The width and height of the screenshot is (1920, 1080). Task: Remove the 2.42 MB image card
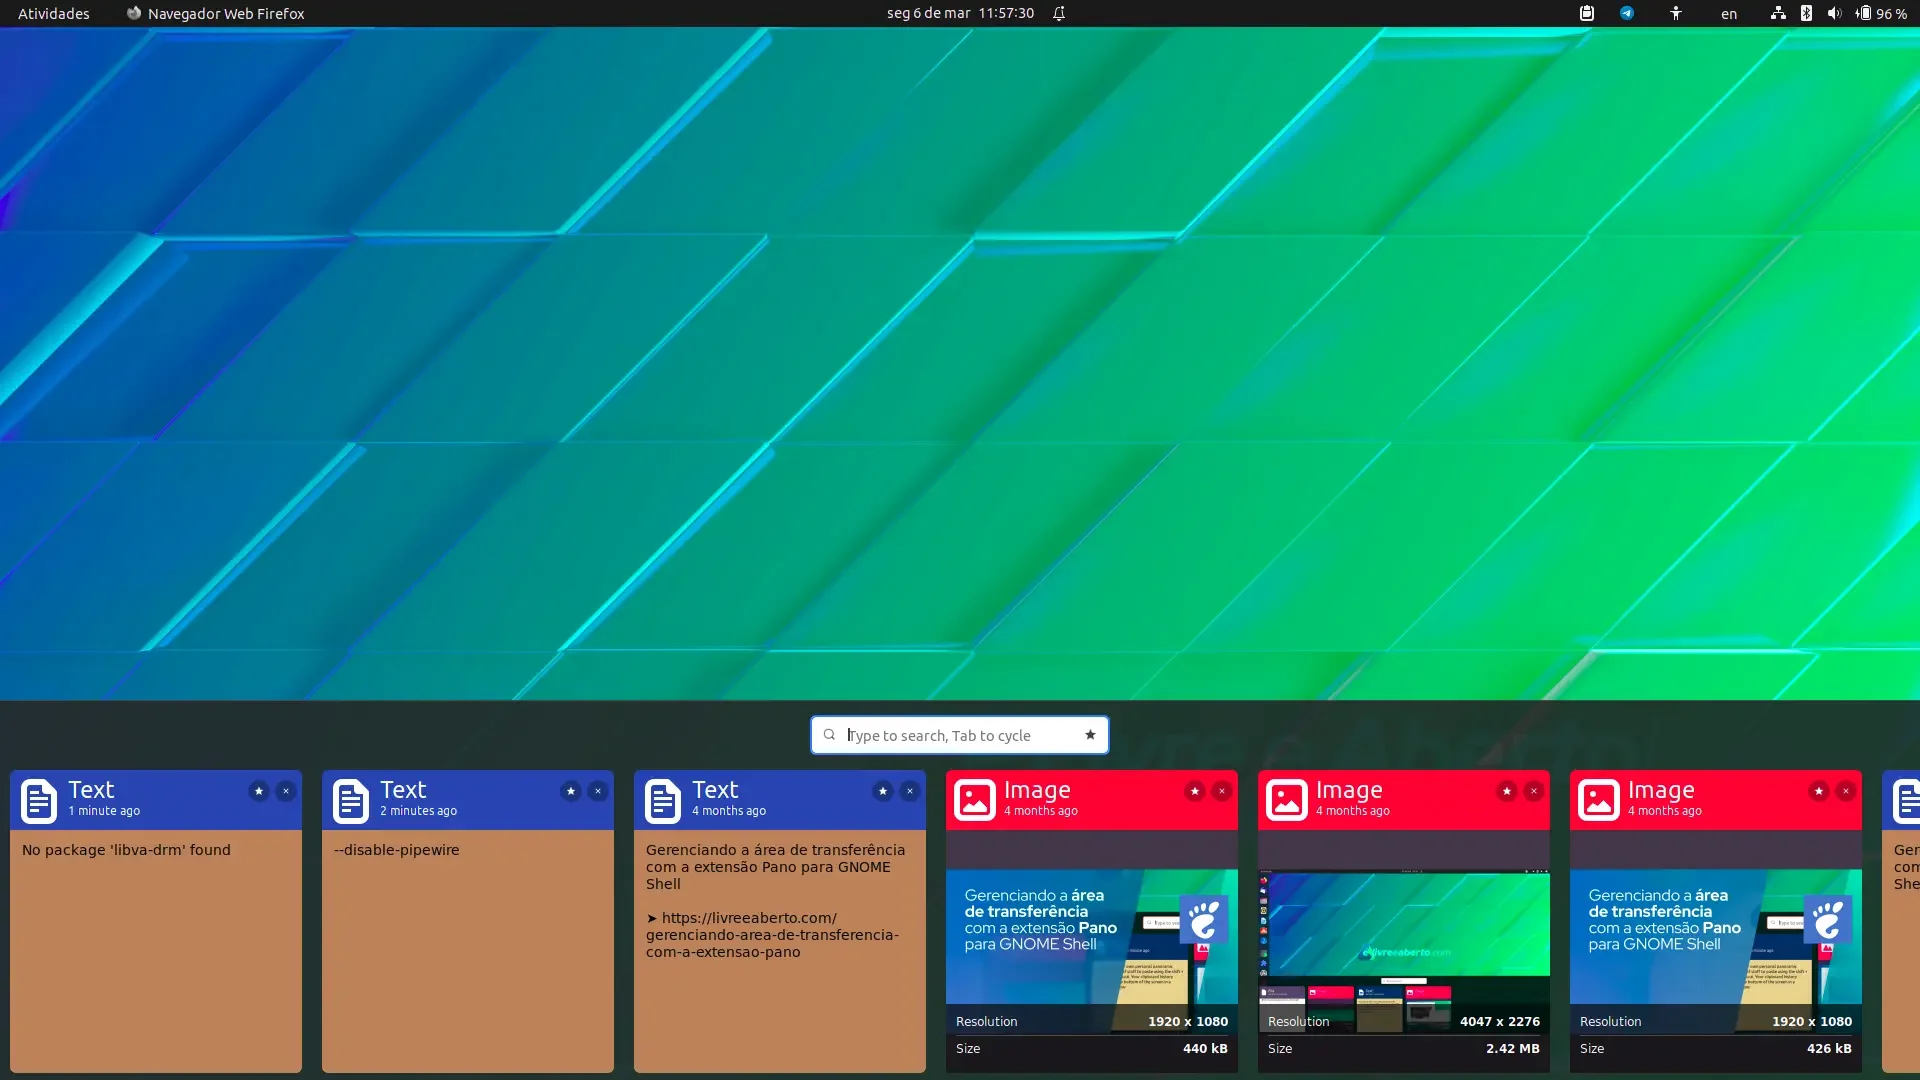point(1533,791)
